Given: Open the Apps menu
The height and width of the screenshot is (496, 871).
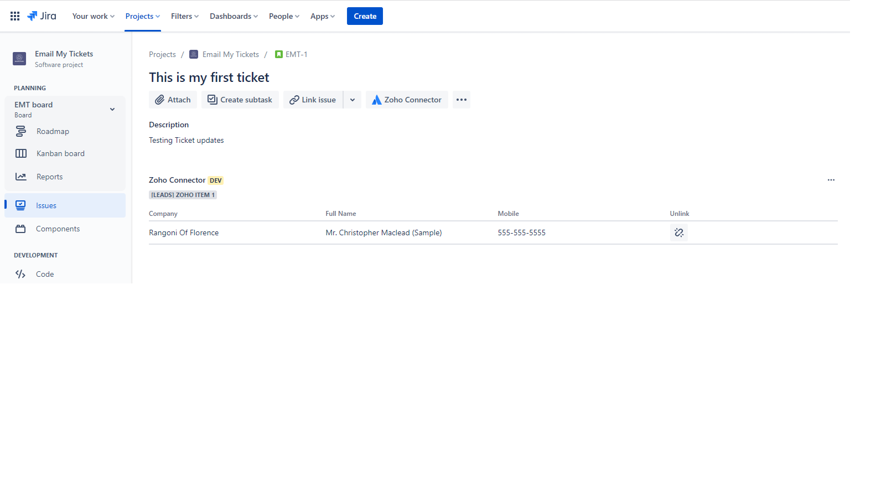Looking at the screenshot, I should tap(322, 16).
